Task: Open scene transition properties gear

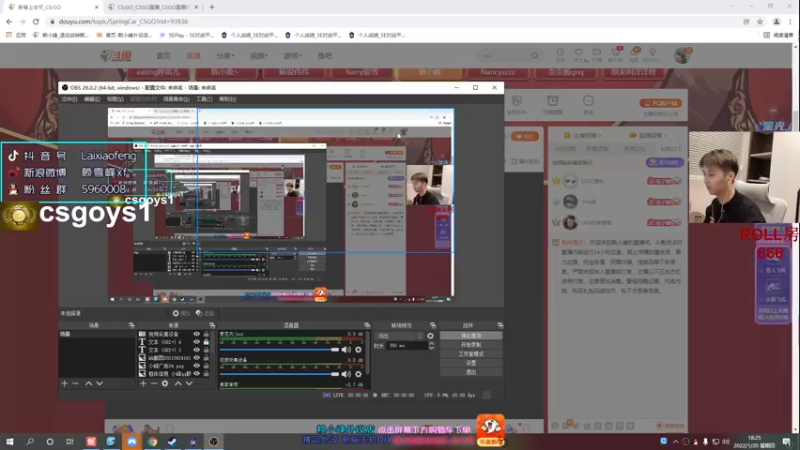Action: point(430,336)
